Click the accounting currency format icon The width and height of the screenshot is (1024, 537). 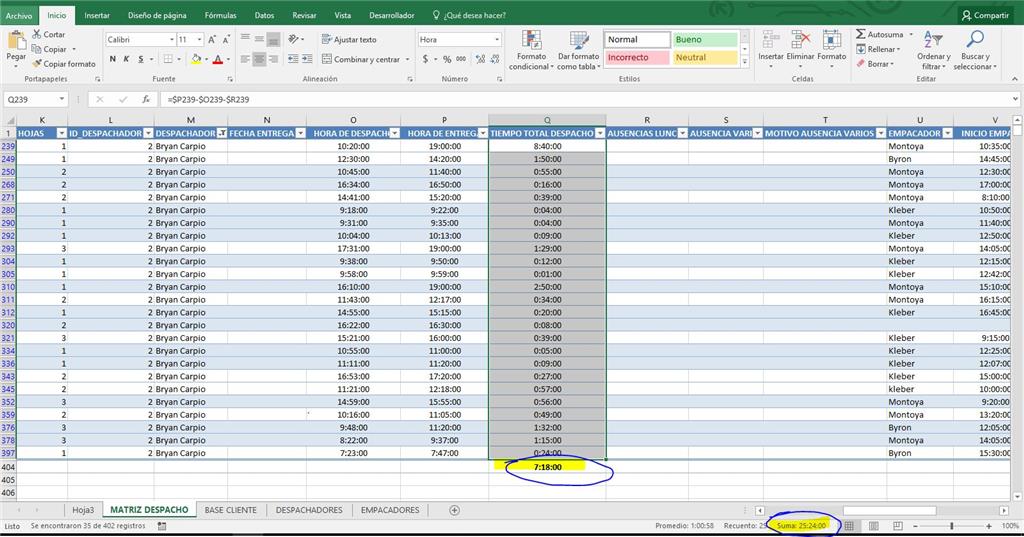tap(426, 59)
